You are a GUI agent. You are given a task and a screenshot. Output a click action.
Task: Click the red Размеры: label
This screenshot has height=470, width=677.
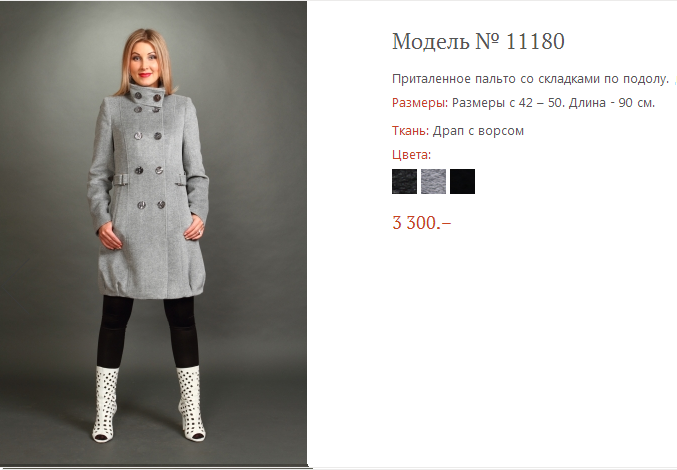click(x=420, y=103)
